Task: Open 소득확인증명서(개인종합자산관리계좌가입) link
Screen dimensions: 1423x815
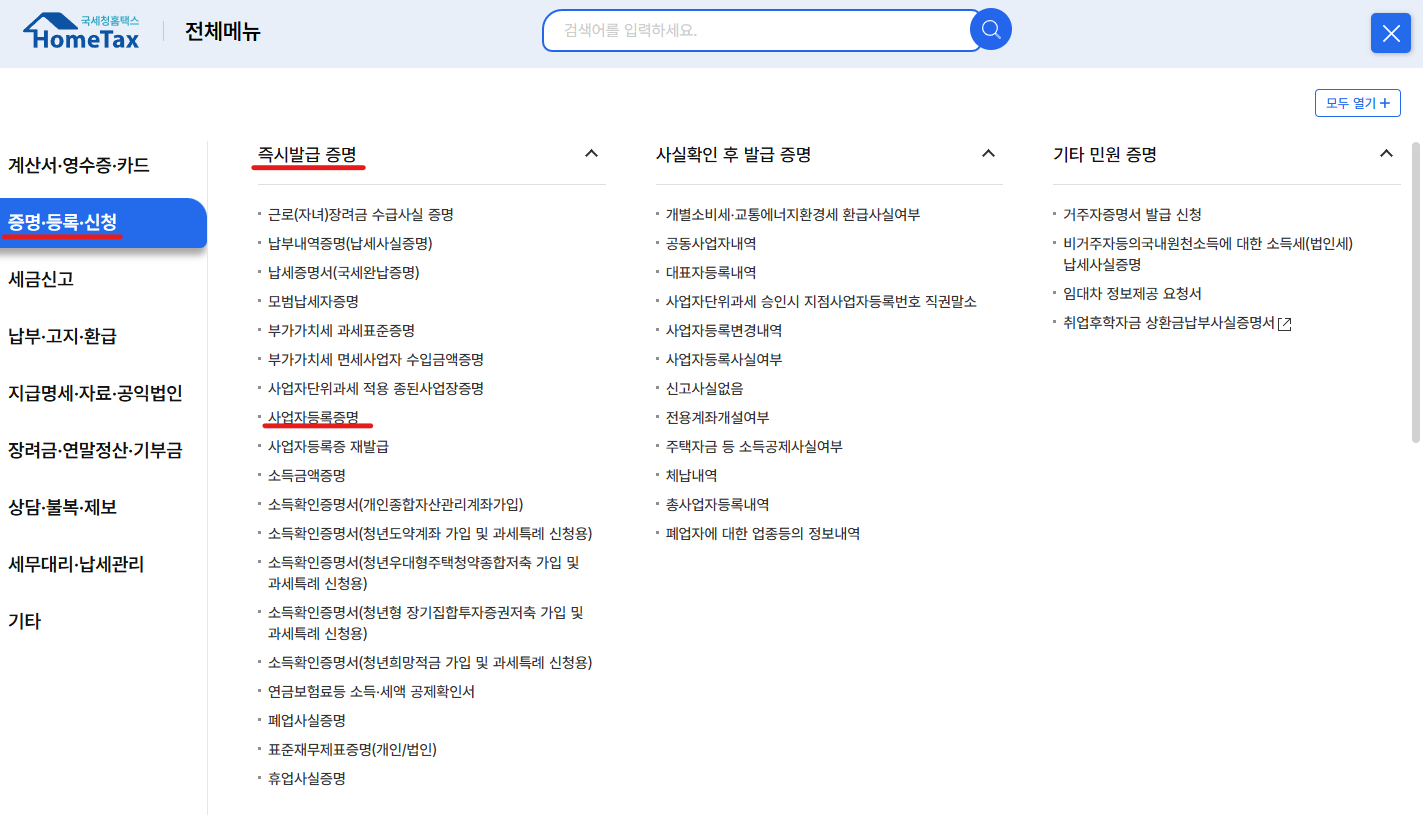Action: (x=396, y=505)
